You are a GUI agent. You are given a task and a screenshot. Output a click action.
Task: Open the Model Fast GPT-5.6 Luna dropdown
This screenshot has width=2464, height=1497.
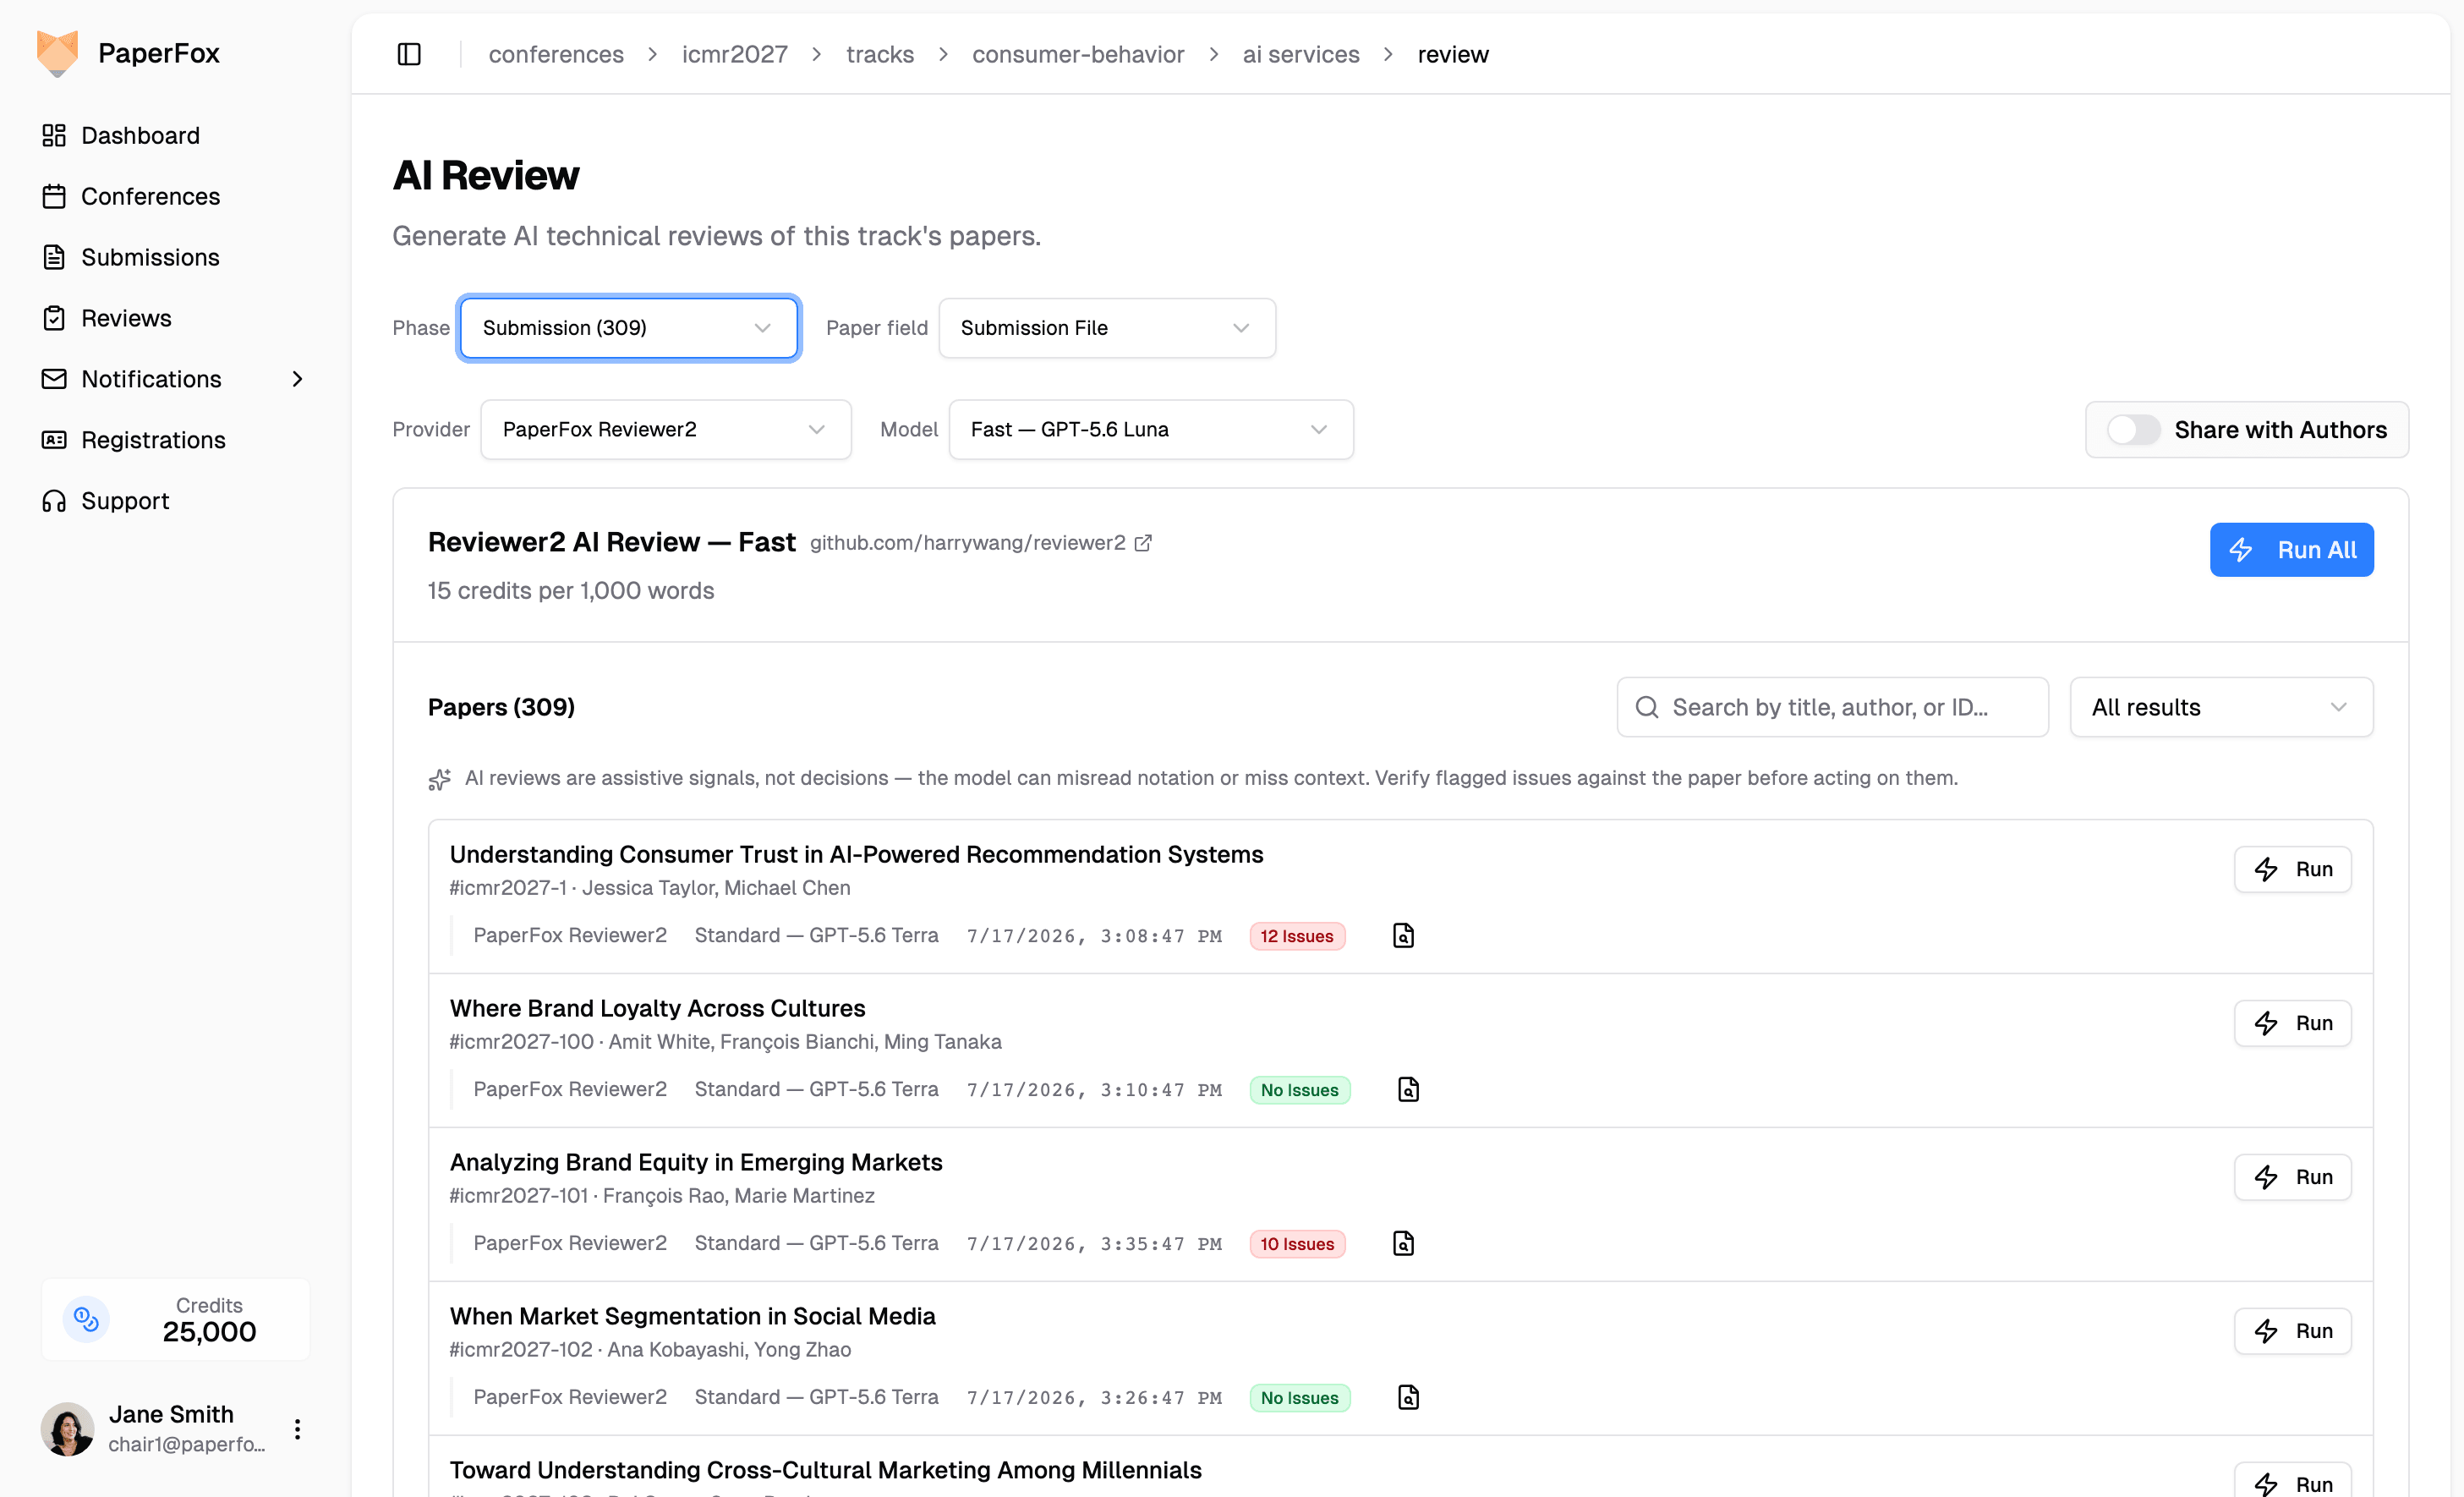click(x=1151, y=430)
